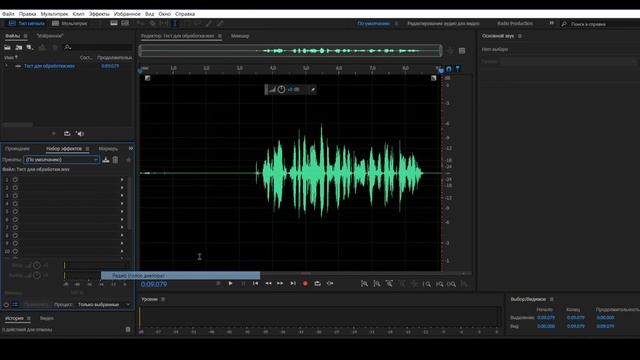Click the skip selection transport icon
This screenshot has width=640, height=360.
(x=330, y=283)
